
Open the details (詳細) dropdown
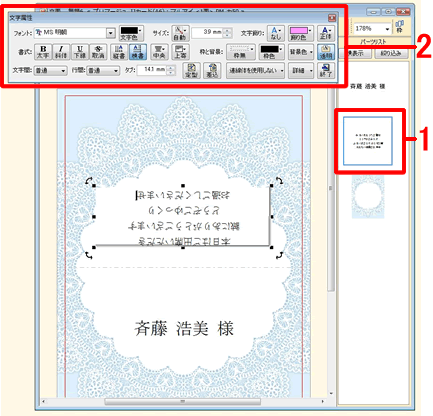click(301, 71)
